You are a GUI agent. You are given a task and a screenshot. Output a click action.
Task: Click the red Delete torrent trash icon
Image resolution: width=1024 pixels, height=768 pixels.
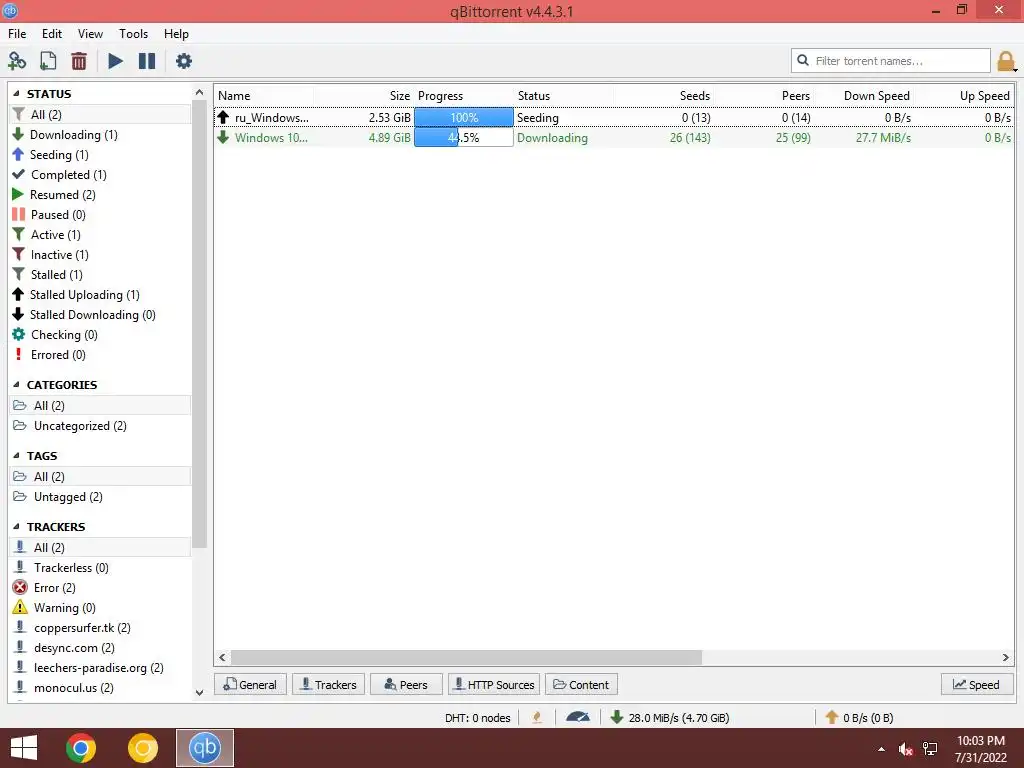coord(79,61)
